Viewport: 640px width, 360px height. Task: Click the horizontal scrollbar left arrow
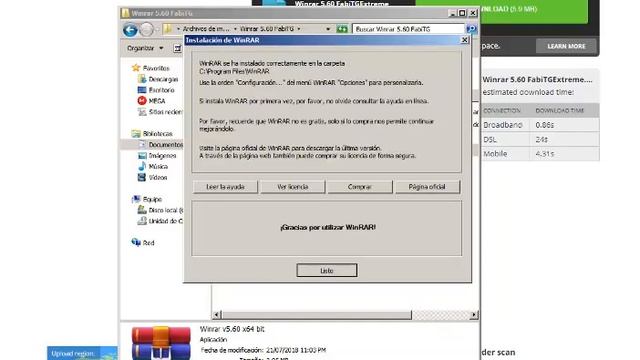[217, 315]
